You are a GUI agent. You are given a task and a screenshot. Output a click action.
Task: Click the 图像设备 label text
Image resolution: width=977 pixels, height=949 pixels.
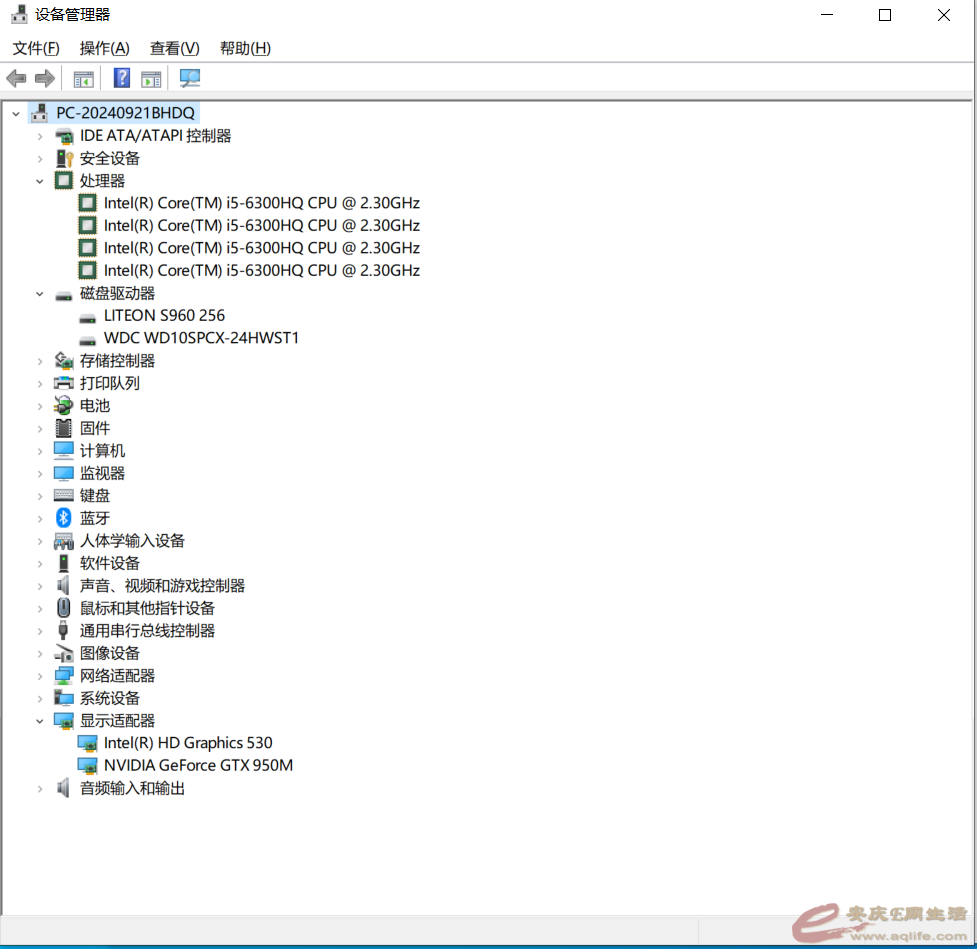pyautogui.click(x=110, y=653)
